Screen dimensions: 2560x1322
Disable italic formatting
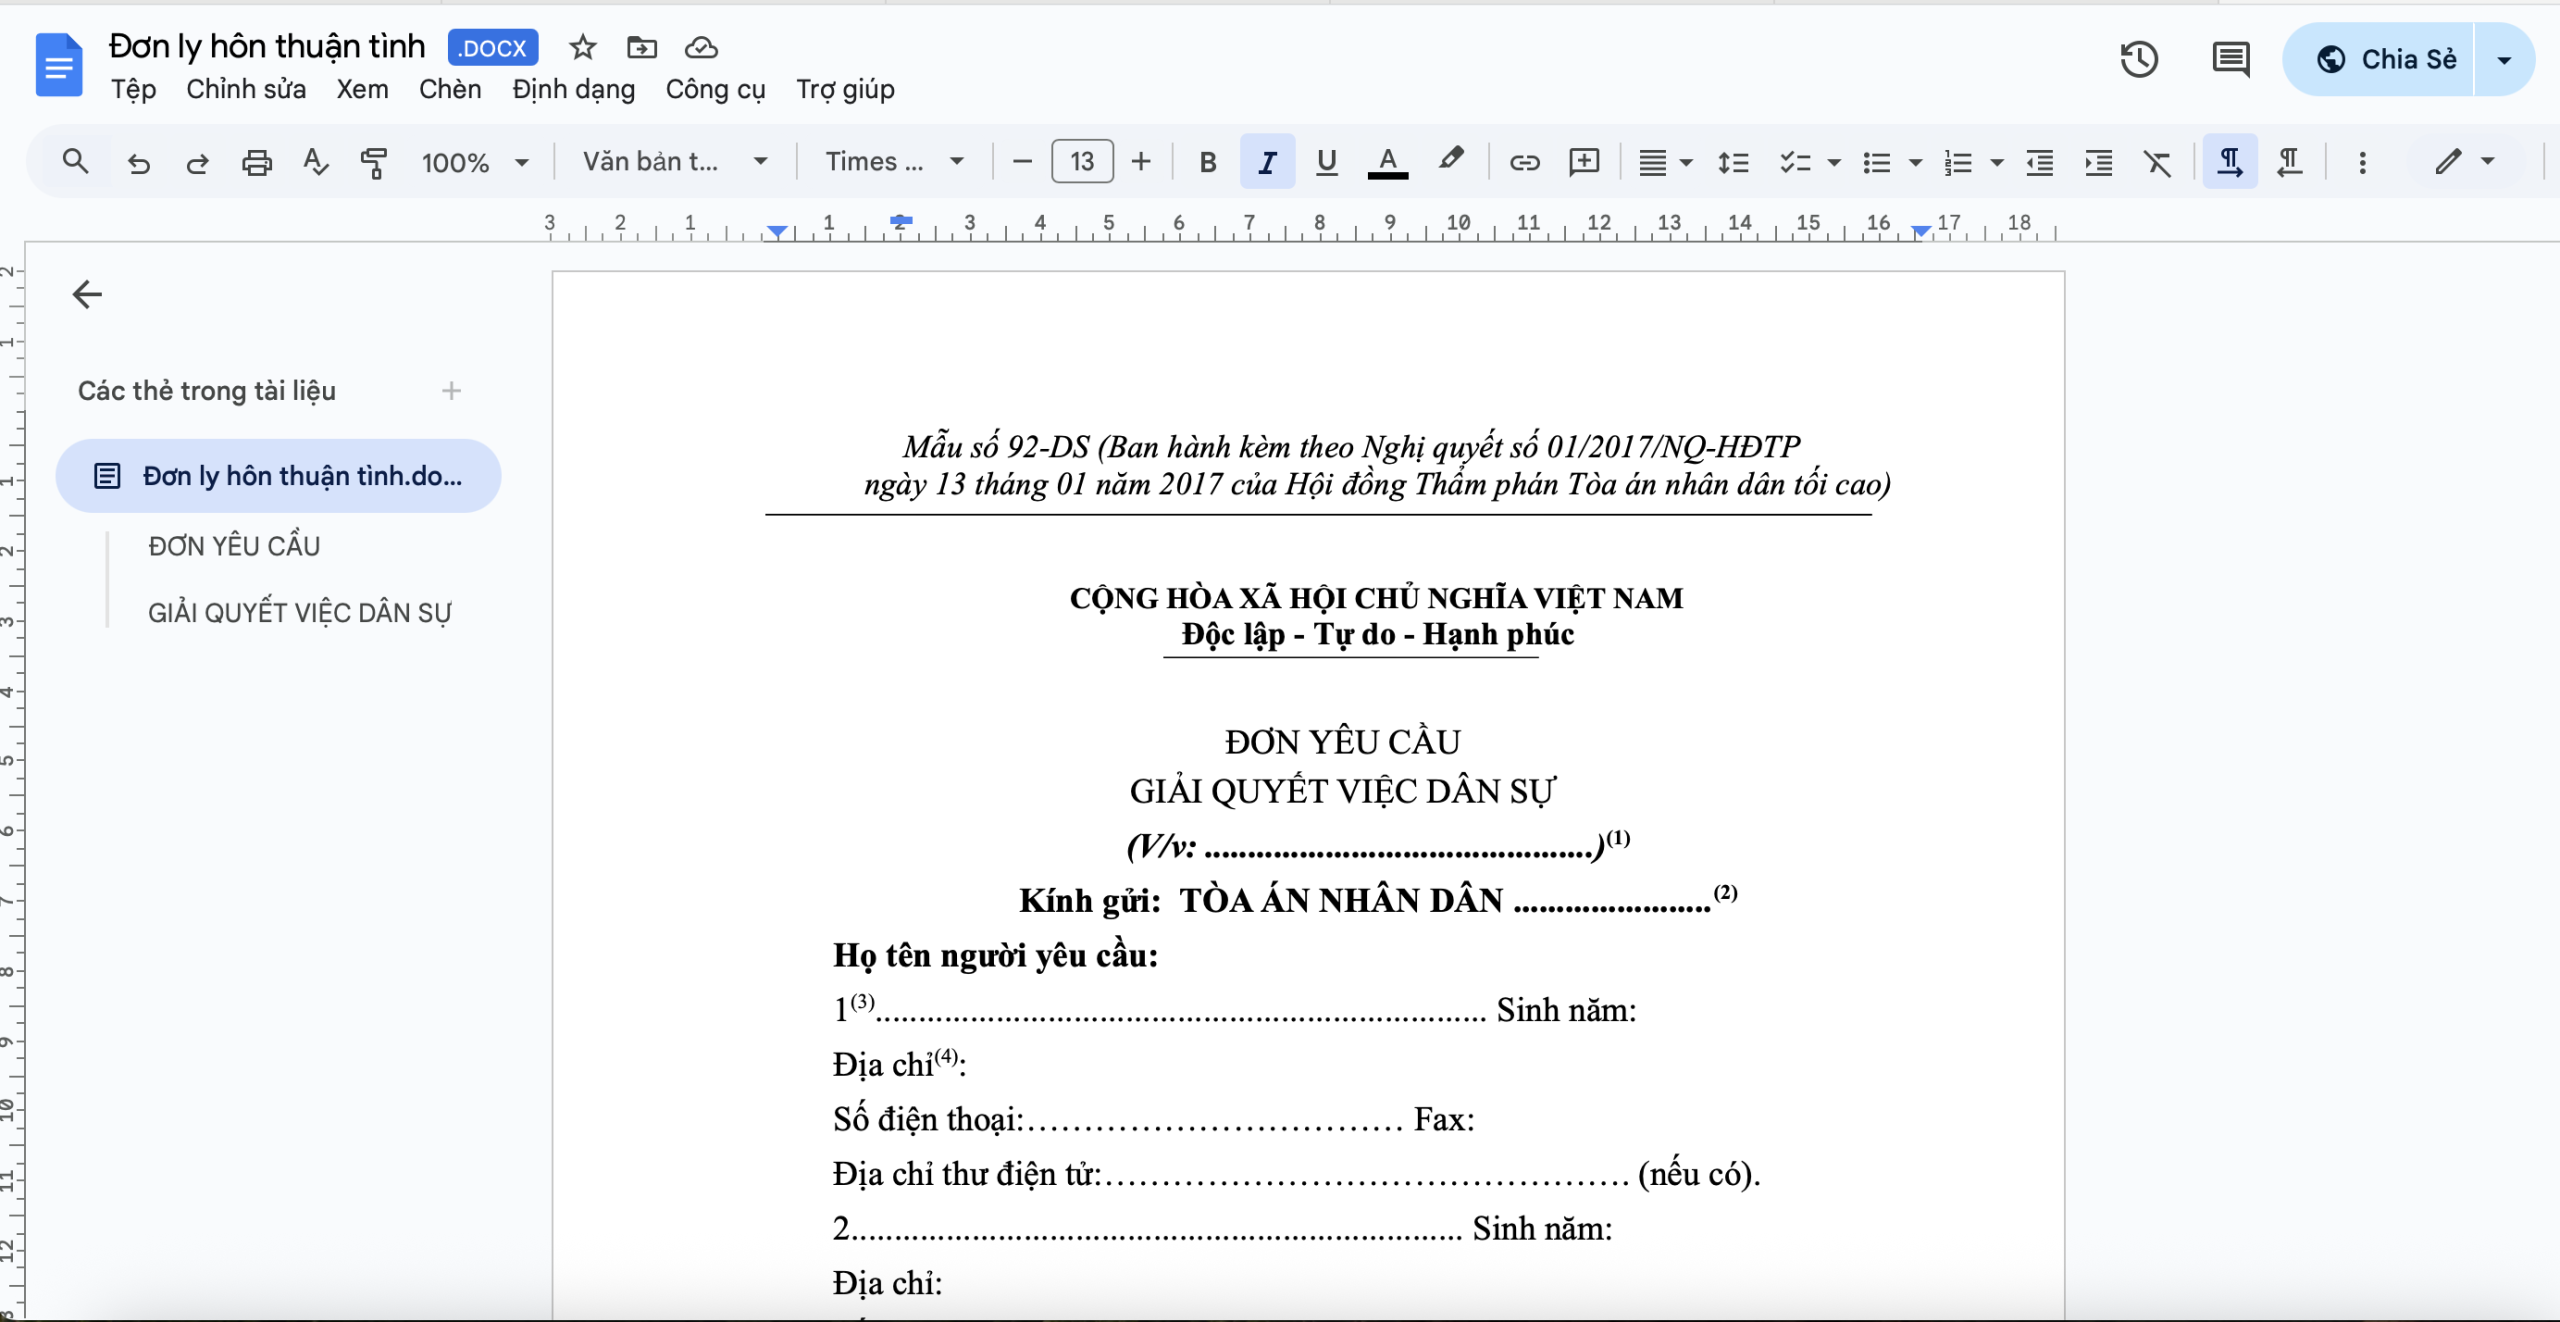tap(1266, 161)
